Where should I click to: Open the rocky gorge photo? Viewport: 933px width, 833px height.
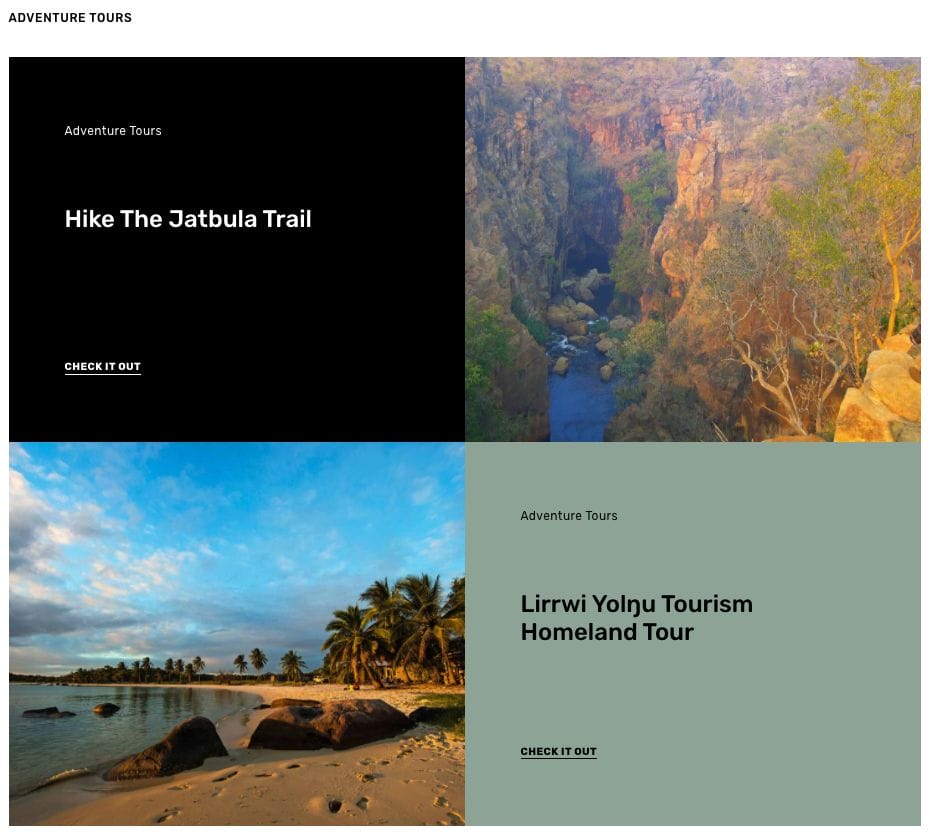click(x=693, y=249)
